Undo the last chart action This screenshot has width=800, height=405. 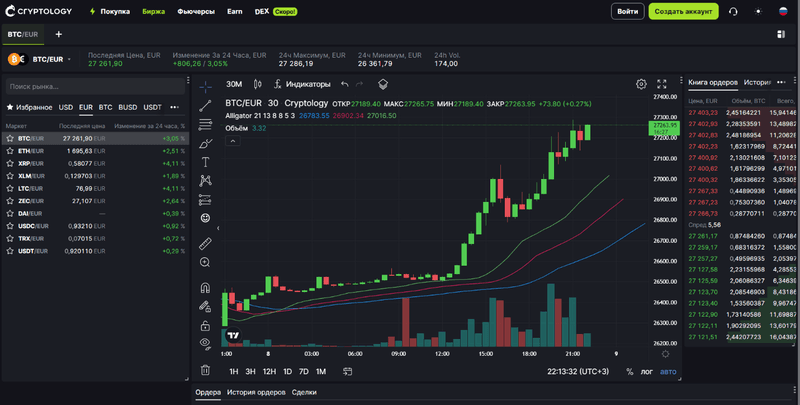point(345,84)
